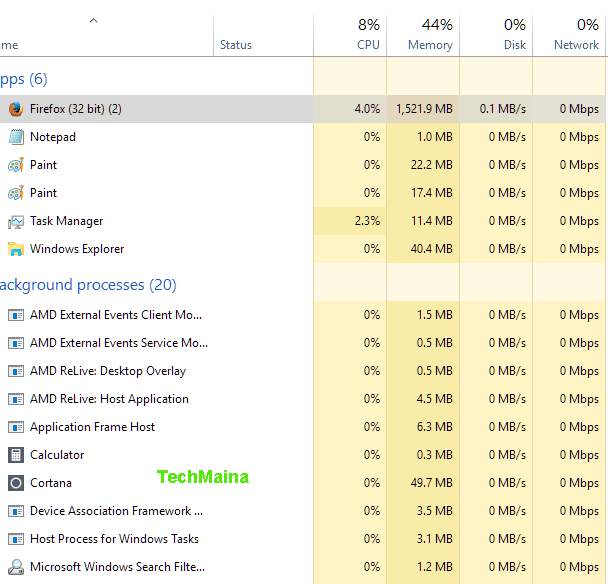
Task: Select the Task Manager process name
Action: (x=67, y=221)
